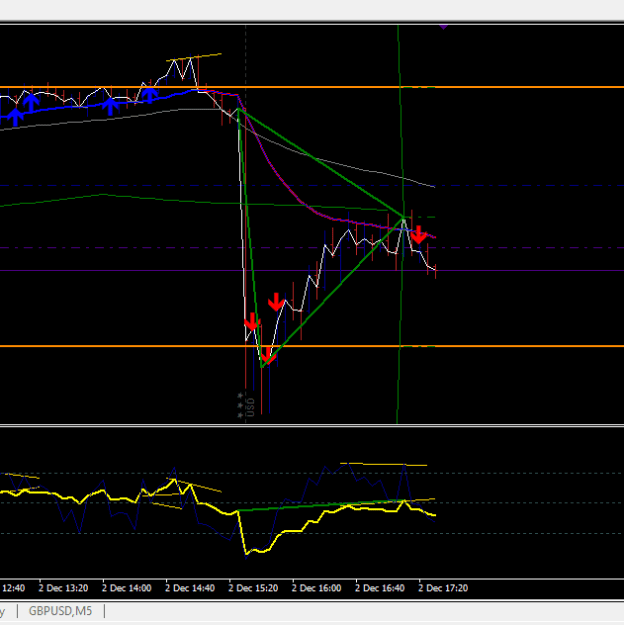Select green trendline in the indicator subwindow
The image size is (624, 625).
319,506
